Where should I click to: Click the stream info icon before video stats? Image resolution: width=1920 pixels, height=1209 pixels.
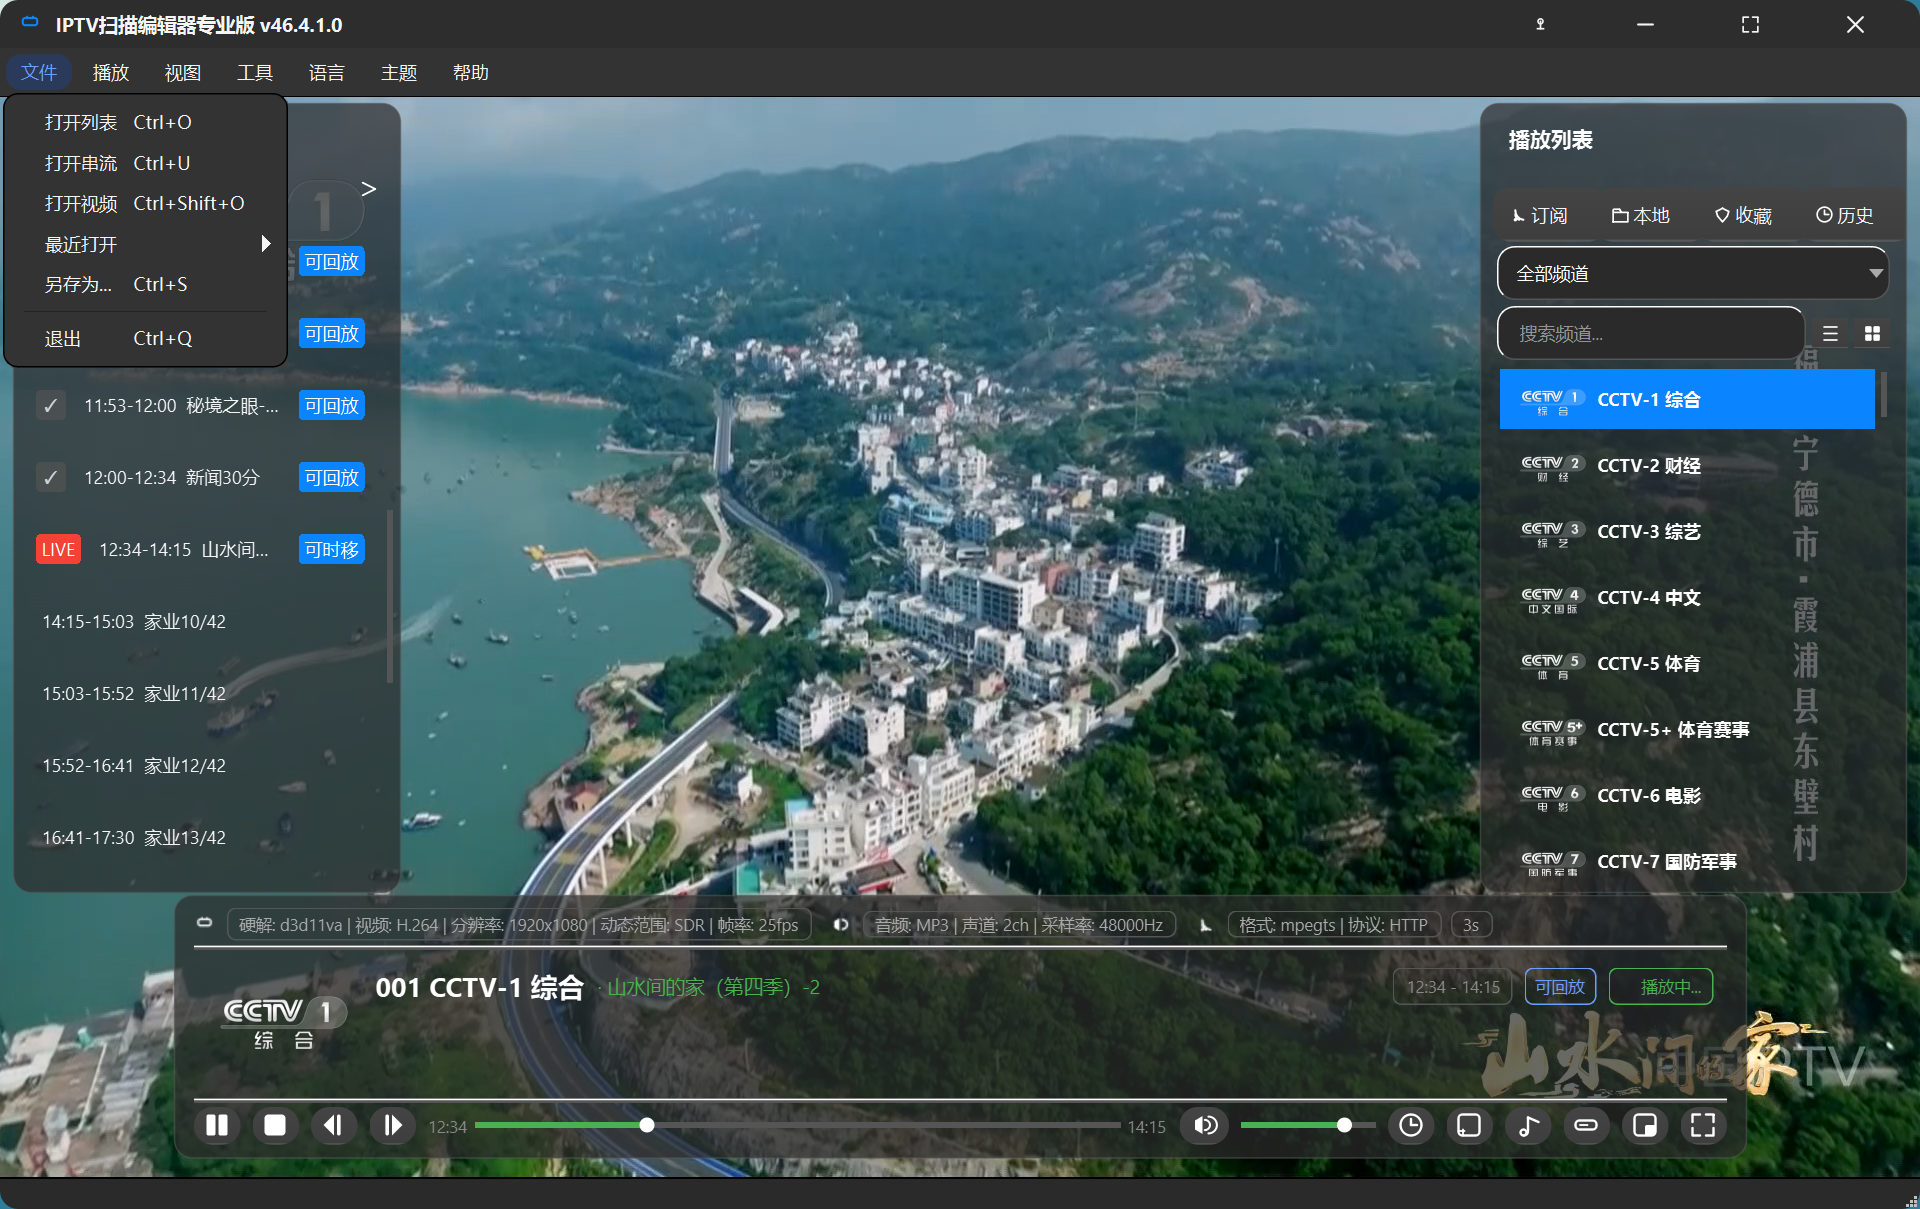click(x=204, y=923)
